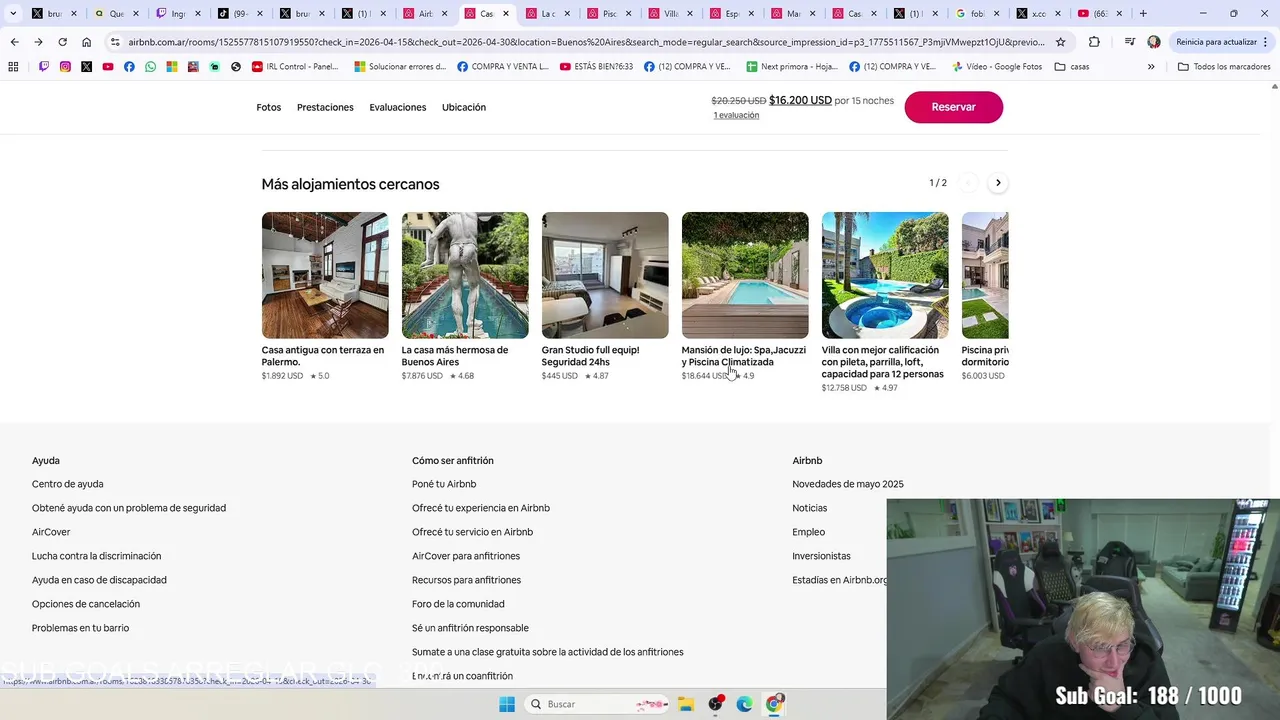Screen dimensions: 1280x720
Task: Open the AirCover help link
Action: coord(51,532)
